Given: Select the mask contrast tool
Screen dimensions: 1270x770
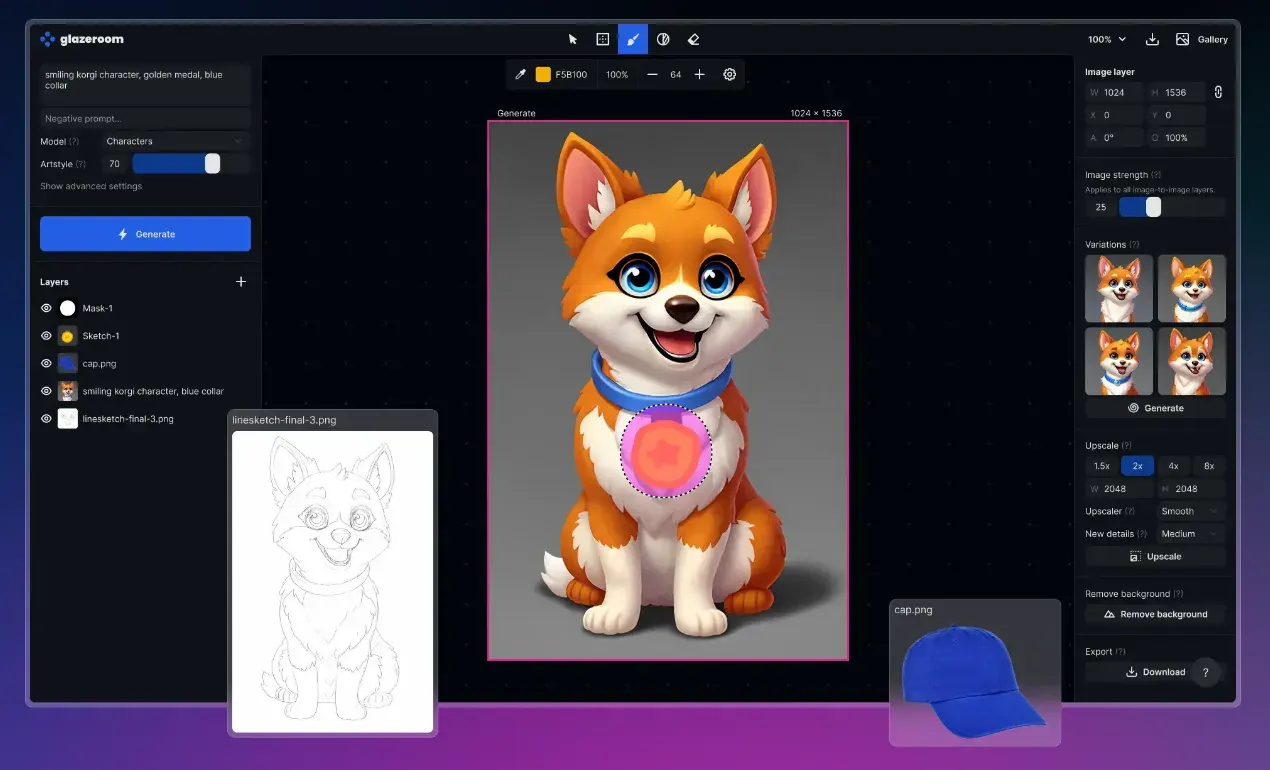Looking at the screenshot, I should tap(663, 39).
